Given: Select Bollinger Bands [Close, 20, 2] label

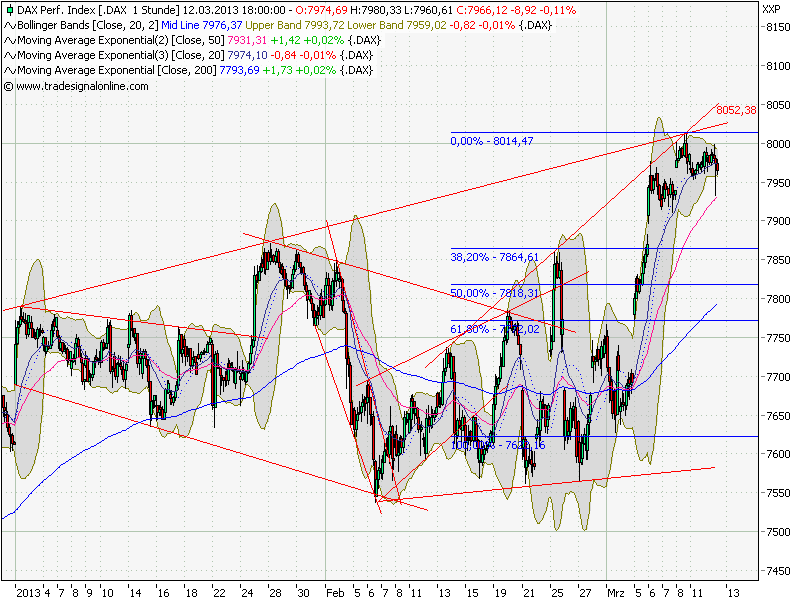Looking at the screenshot, I should tap(88, 25).
